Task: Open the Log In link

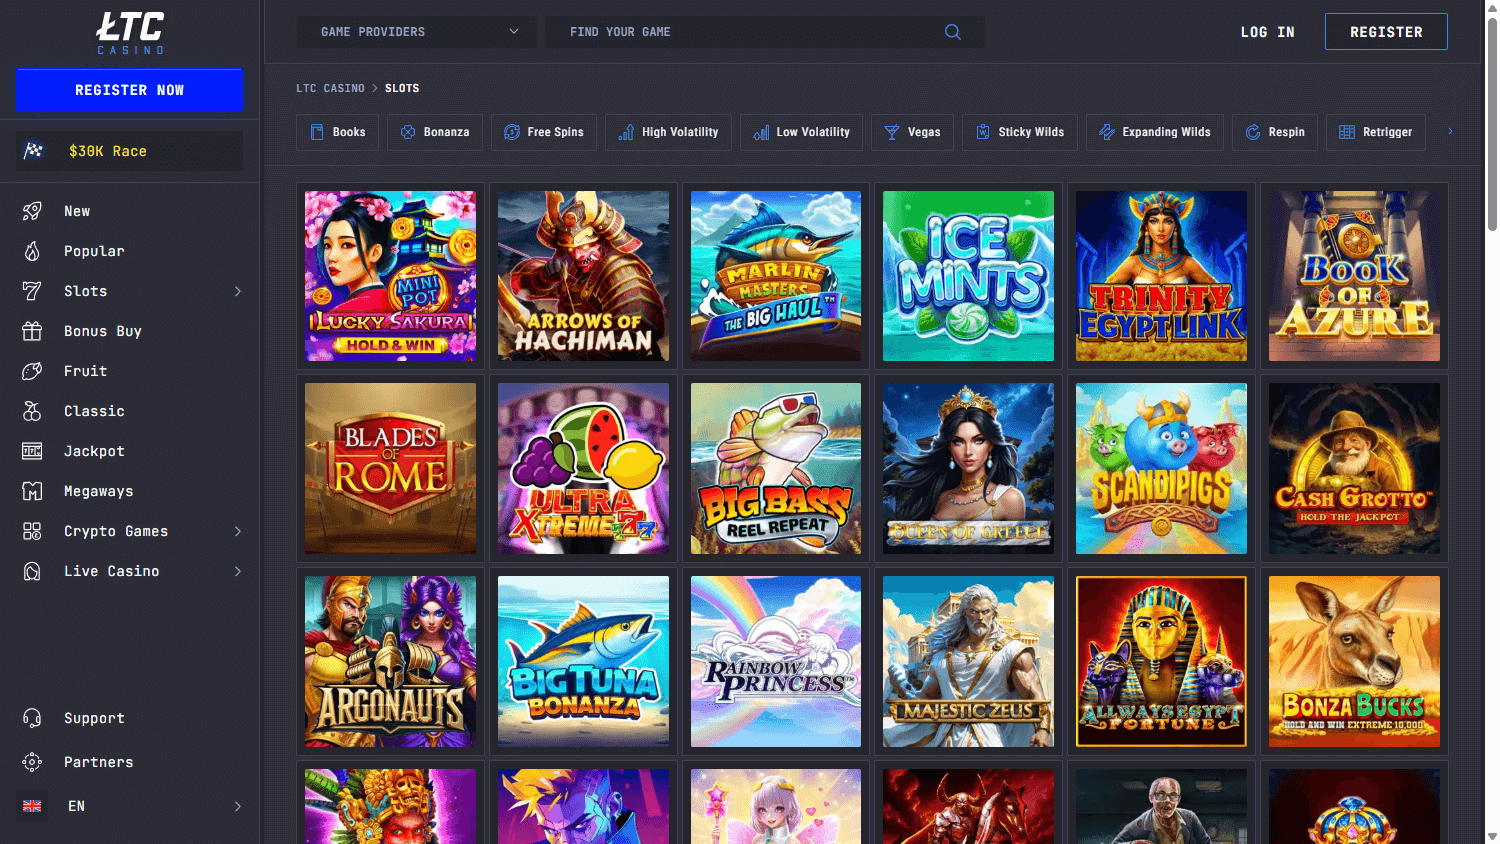Action: click(1267, 31)
